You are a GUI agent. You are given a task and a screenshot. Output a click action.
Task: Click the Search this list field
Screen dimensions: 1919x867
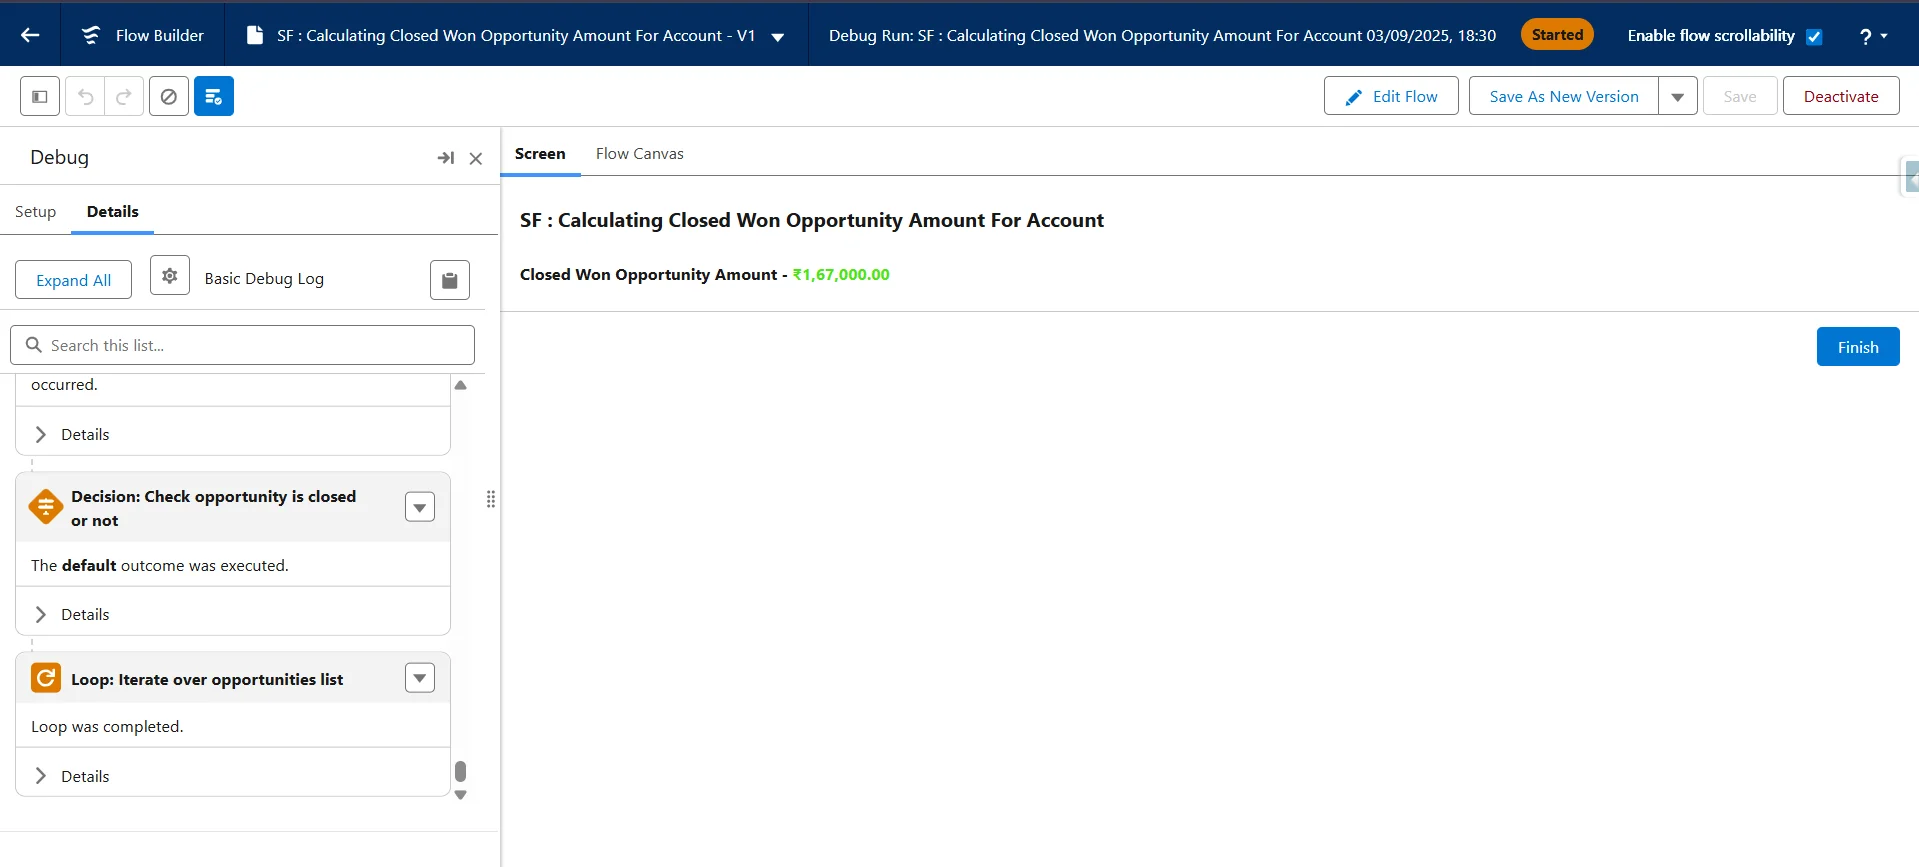pos(242,345)
